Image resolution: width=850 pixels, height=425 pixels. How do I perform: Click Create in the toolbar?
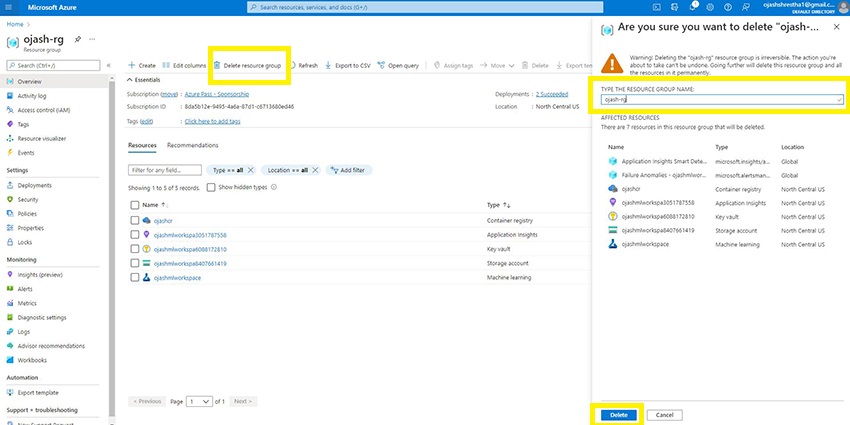141,66
